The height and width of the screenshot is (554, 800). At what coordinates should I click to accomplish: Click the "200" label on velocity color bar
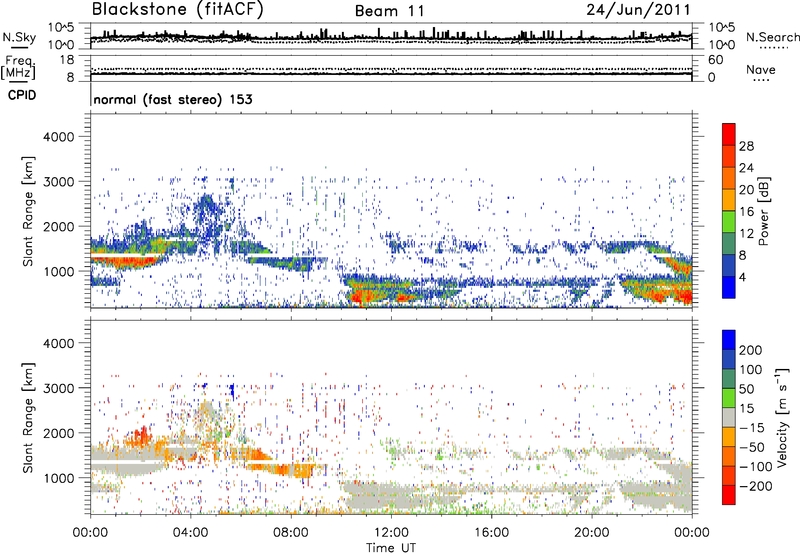751,350
